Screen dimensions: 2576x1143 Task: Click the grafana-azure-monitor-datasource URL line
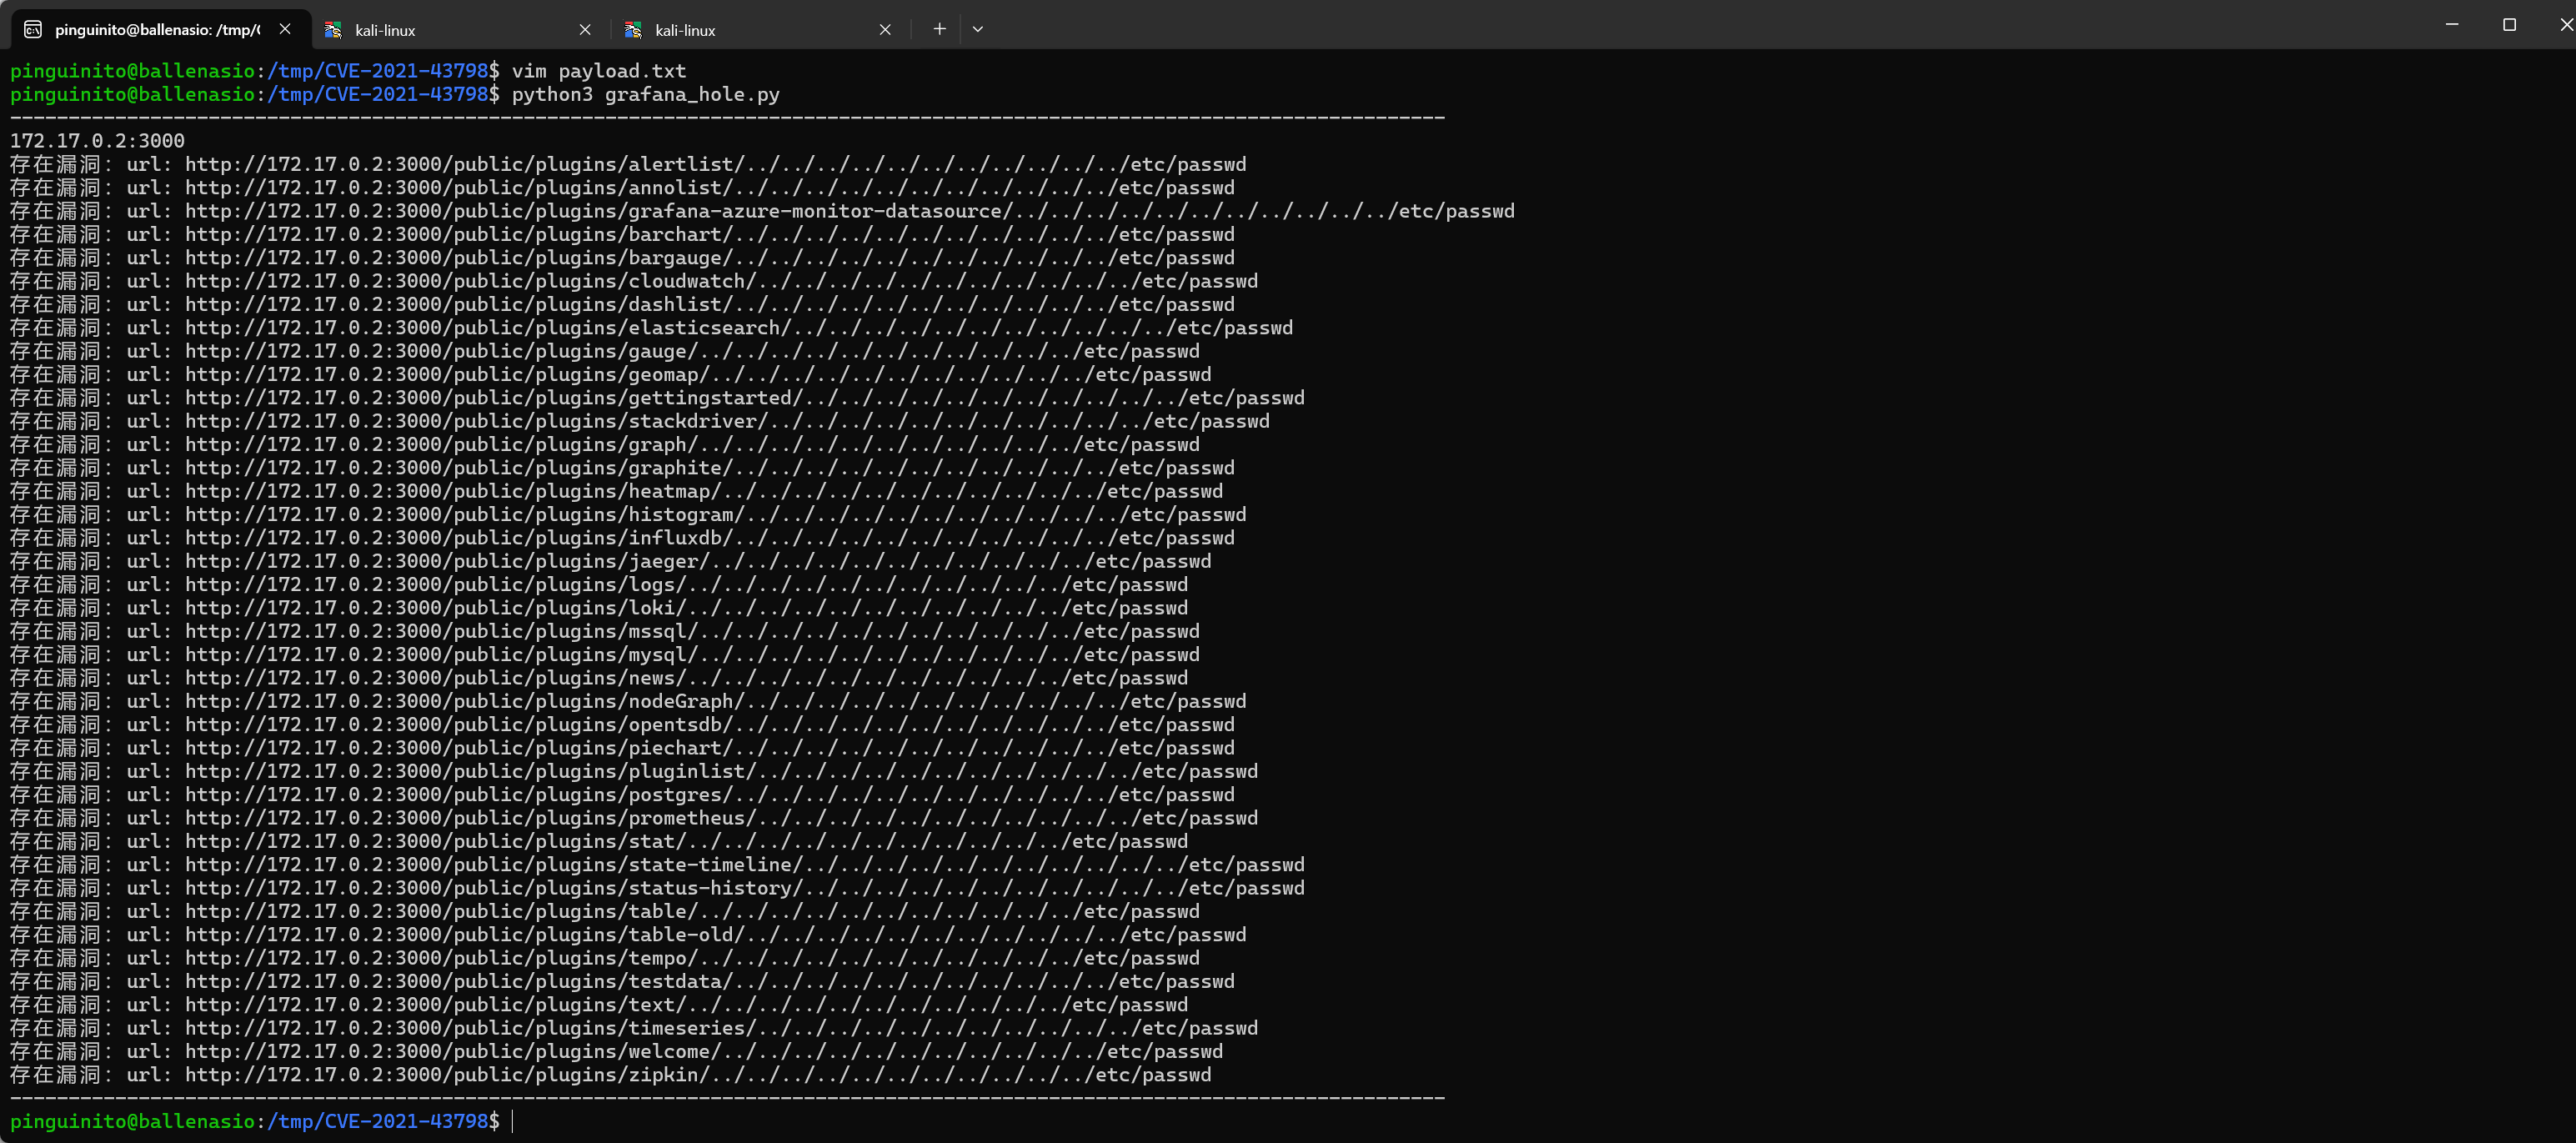tap(762, 211)
